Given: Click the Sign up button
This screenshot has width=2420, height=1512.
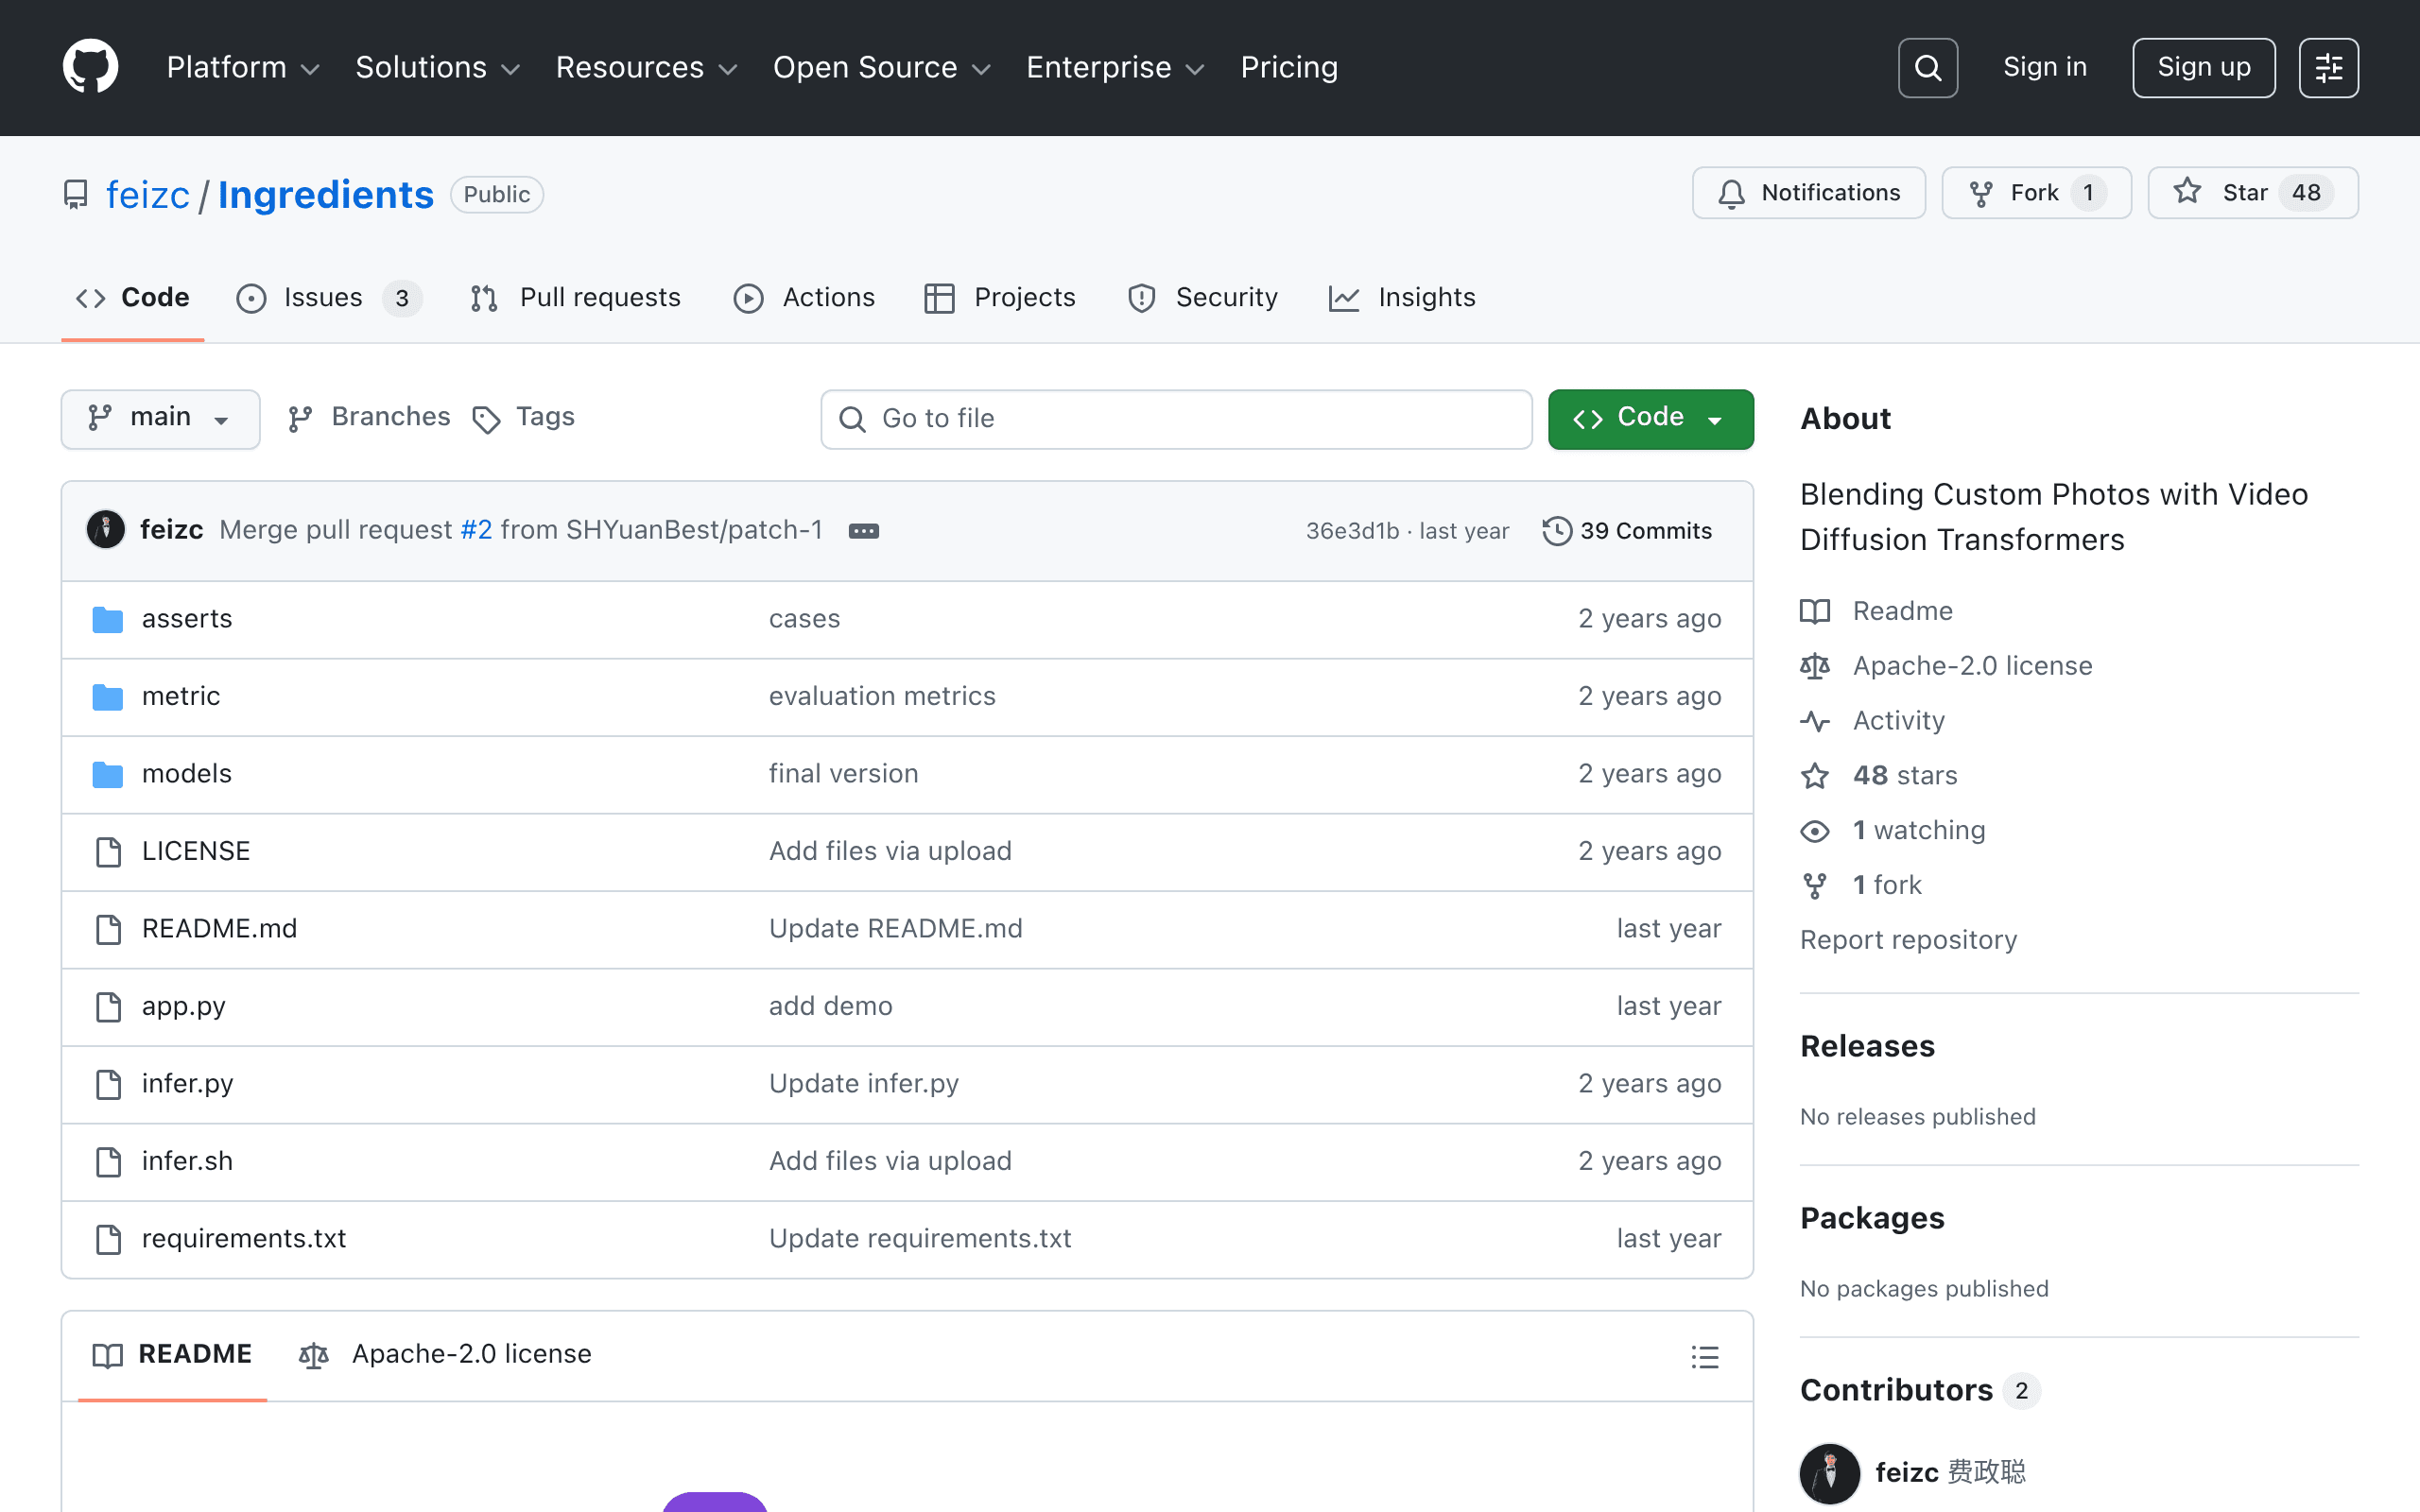Looking at the screenshot, I should [x=2203, y=68].
